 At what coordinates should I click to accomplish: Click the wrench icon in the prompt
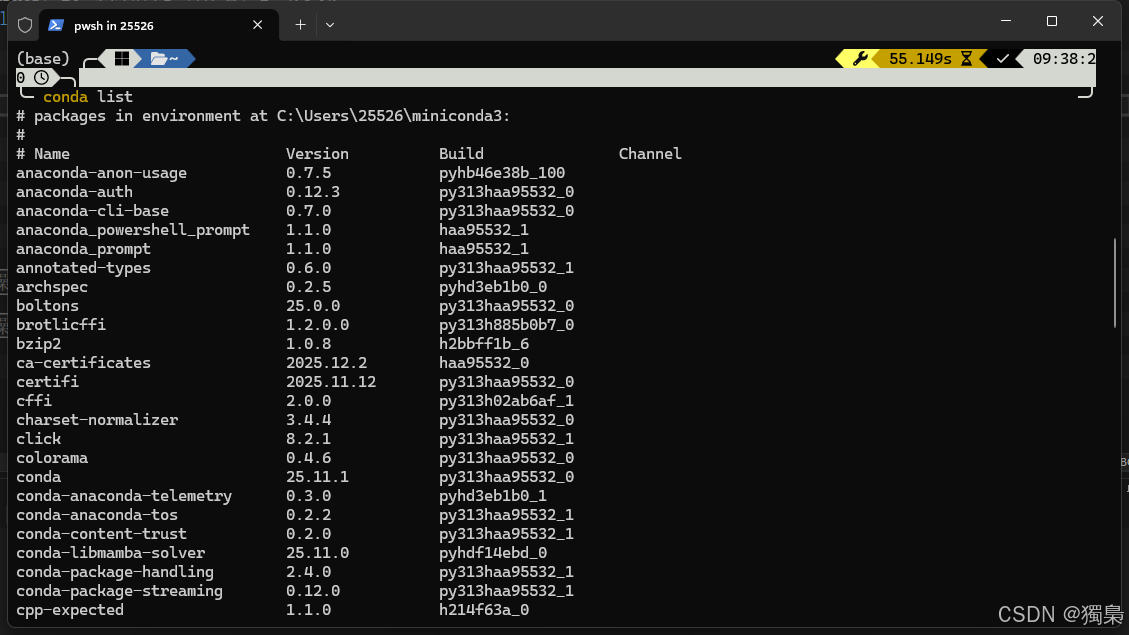point(860,58)
